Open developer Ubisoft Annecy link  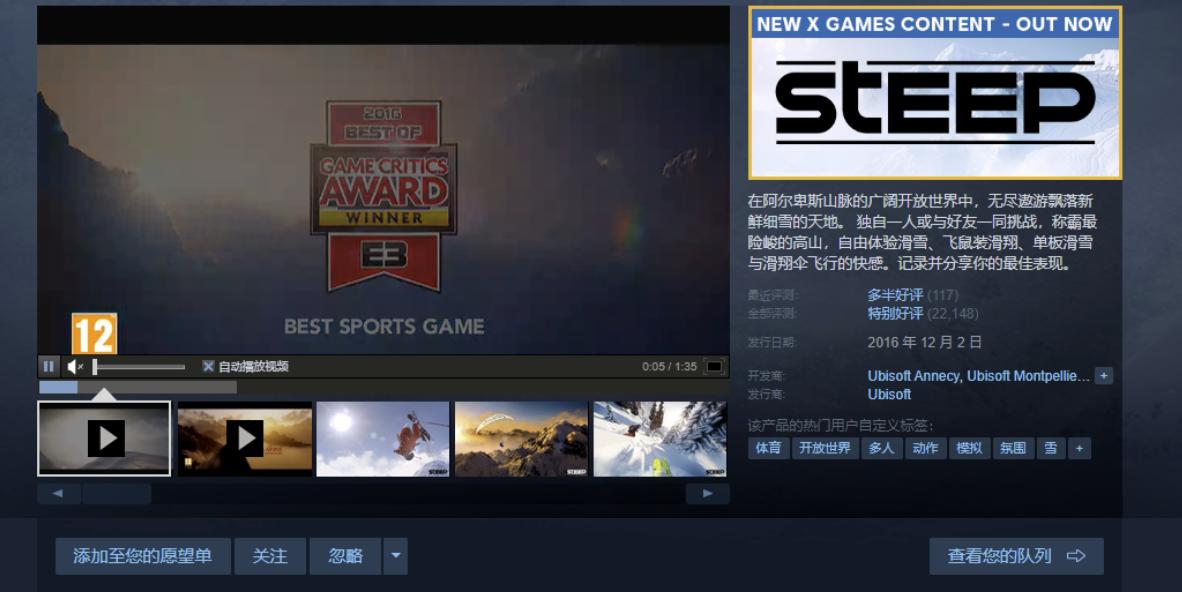tap(913, 376)
